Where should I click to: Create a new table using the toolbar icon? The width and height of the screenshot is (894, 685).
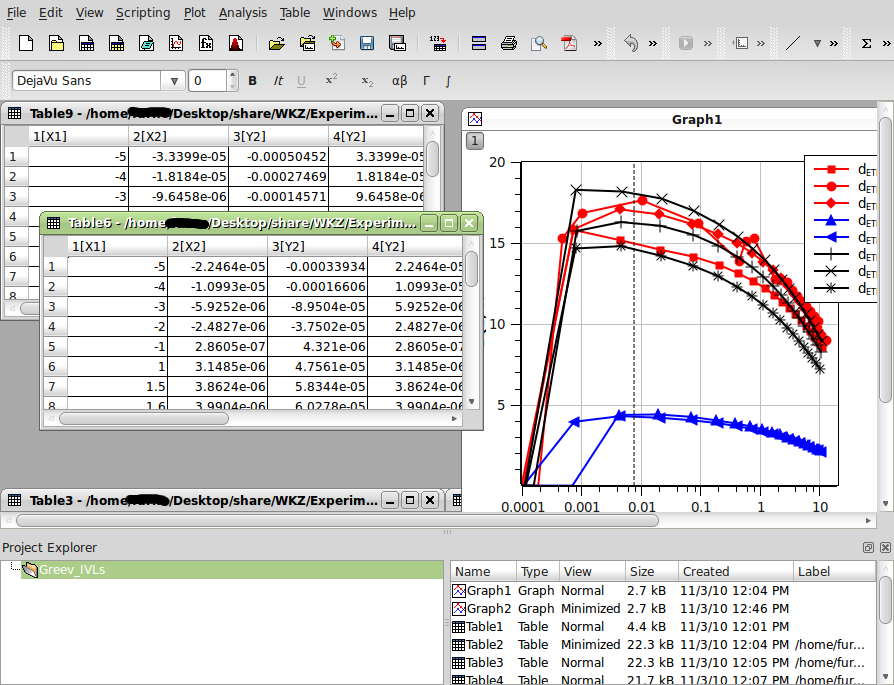coord(85,43)
